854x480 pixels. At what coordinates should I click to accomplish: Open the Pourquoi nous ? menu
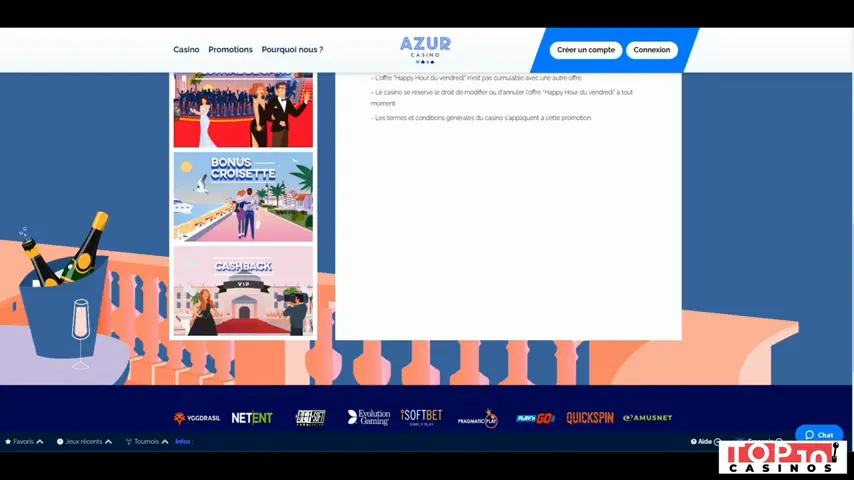click(292, 50)
